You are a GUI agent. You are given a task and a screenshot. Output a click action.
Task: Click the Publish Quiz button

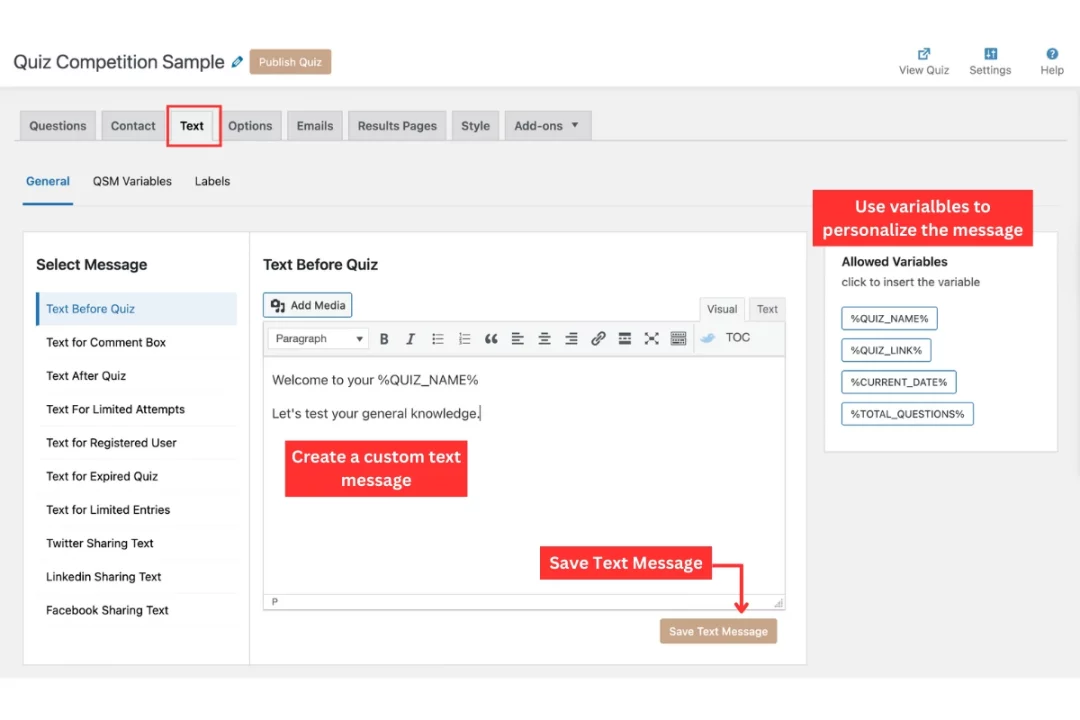(x=290, y=61)
